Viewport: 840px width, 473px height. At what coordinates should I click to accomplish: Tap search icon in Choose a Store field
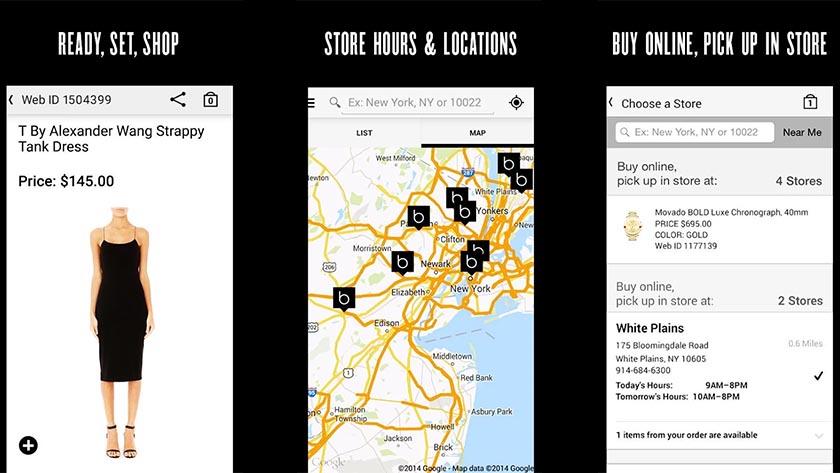pos(625,132)
